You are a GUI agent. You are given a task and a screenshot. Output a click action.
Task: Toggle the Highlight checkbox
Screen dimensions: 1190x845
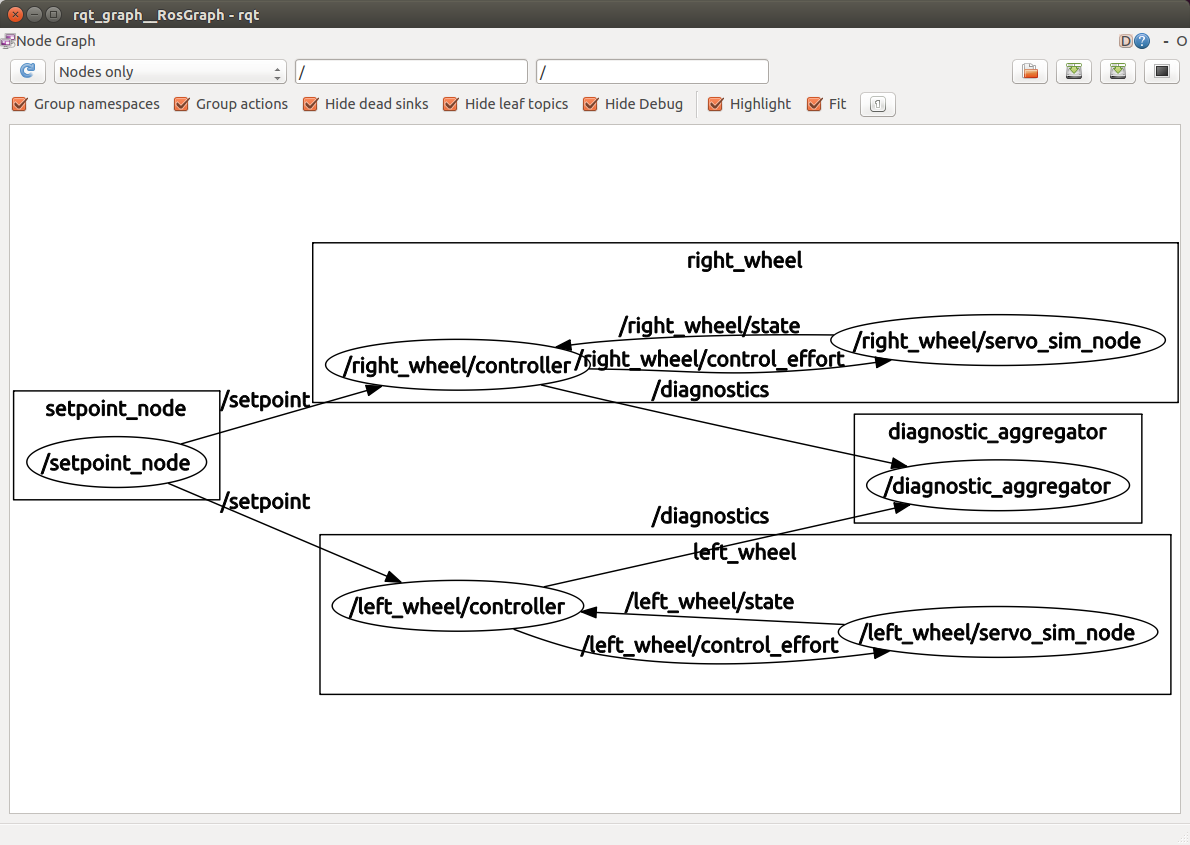tap(715, 104)
